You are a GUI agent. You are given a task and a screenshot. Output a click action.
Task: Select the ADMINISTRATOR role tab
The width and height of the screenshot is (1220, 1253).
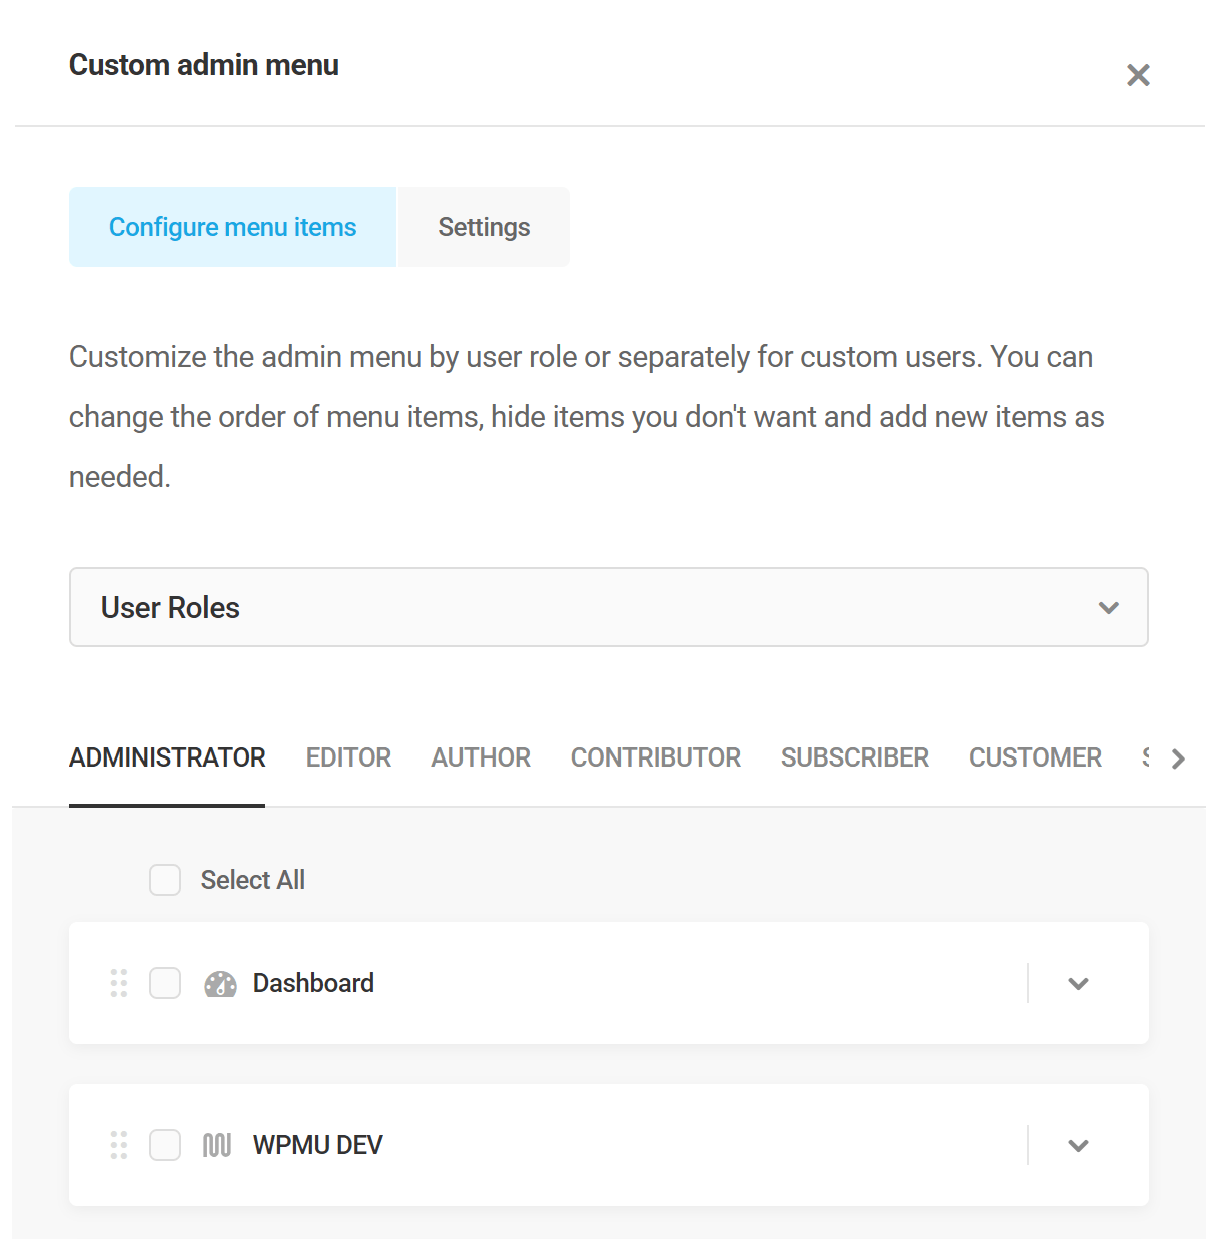click(166, 757)
